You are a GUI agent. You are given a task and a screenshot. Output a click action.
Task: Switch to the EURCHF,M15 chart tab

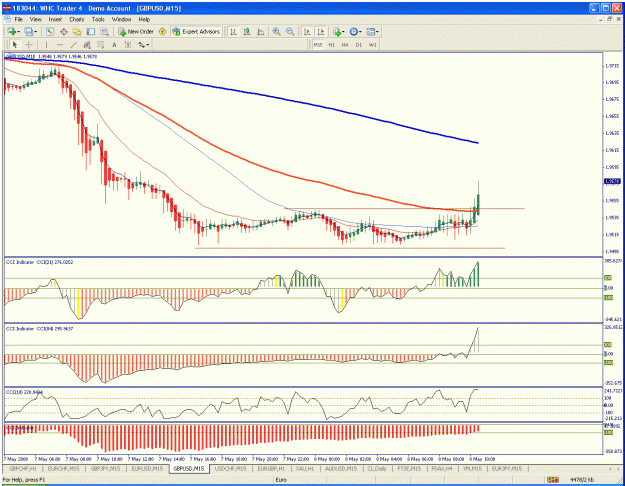(x=64, y=469)
